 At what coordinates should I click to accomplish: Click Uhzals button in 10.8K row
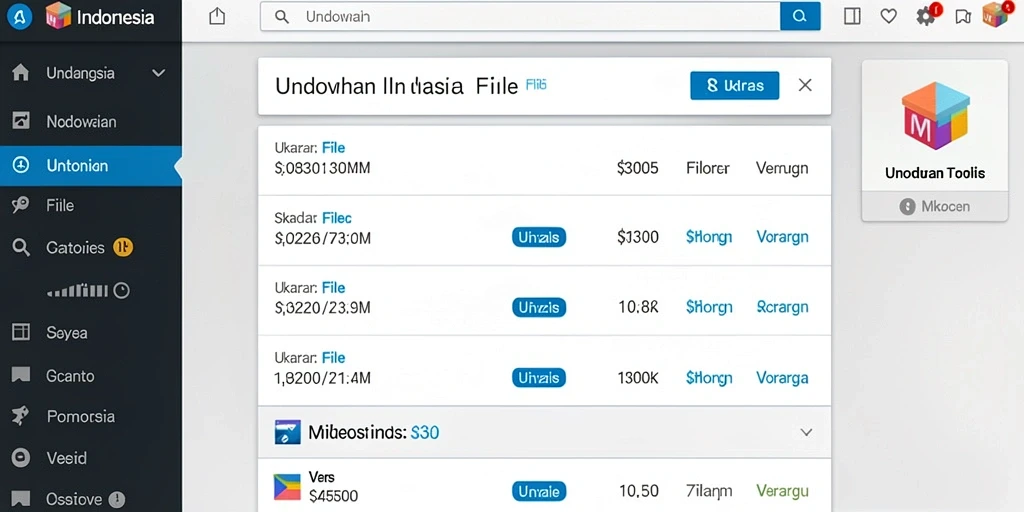point(539,307)
